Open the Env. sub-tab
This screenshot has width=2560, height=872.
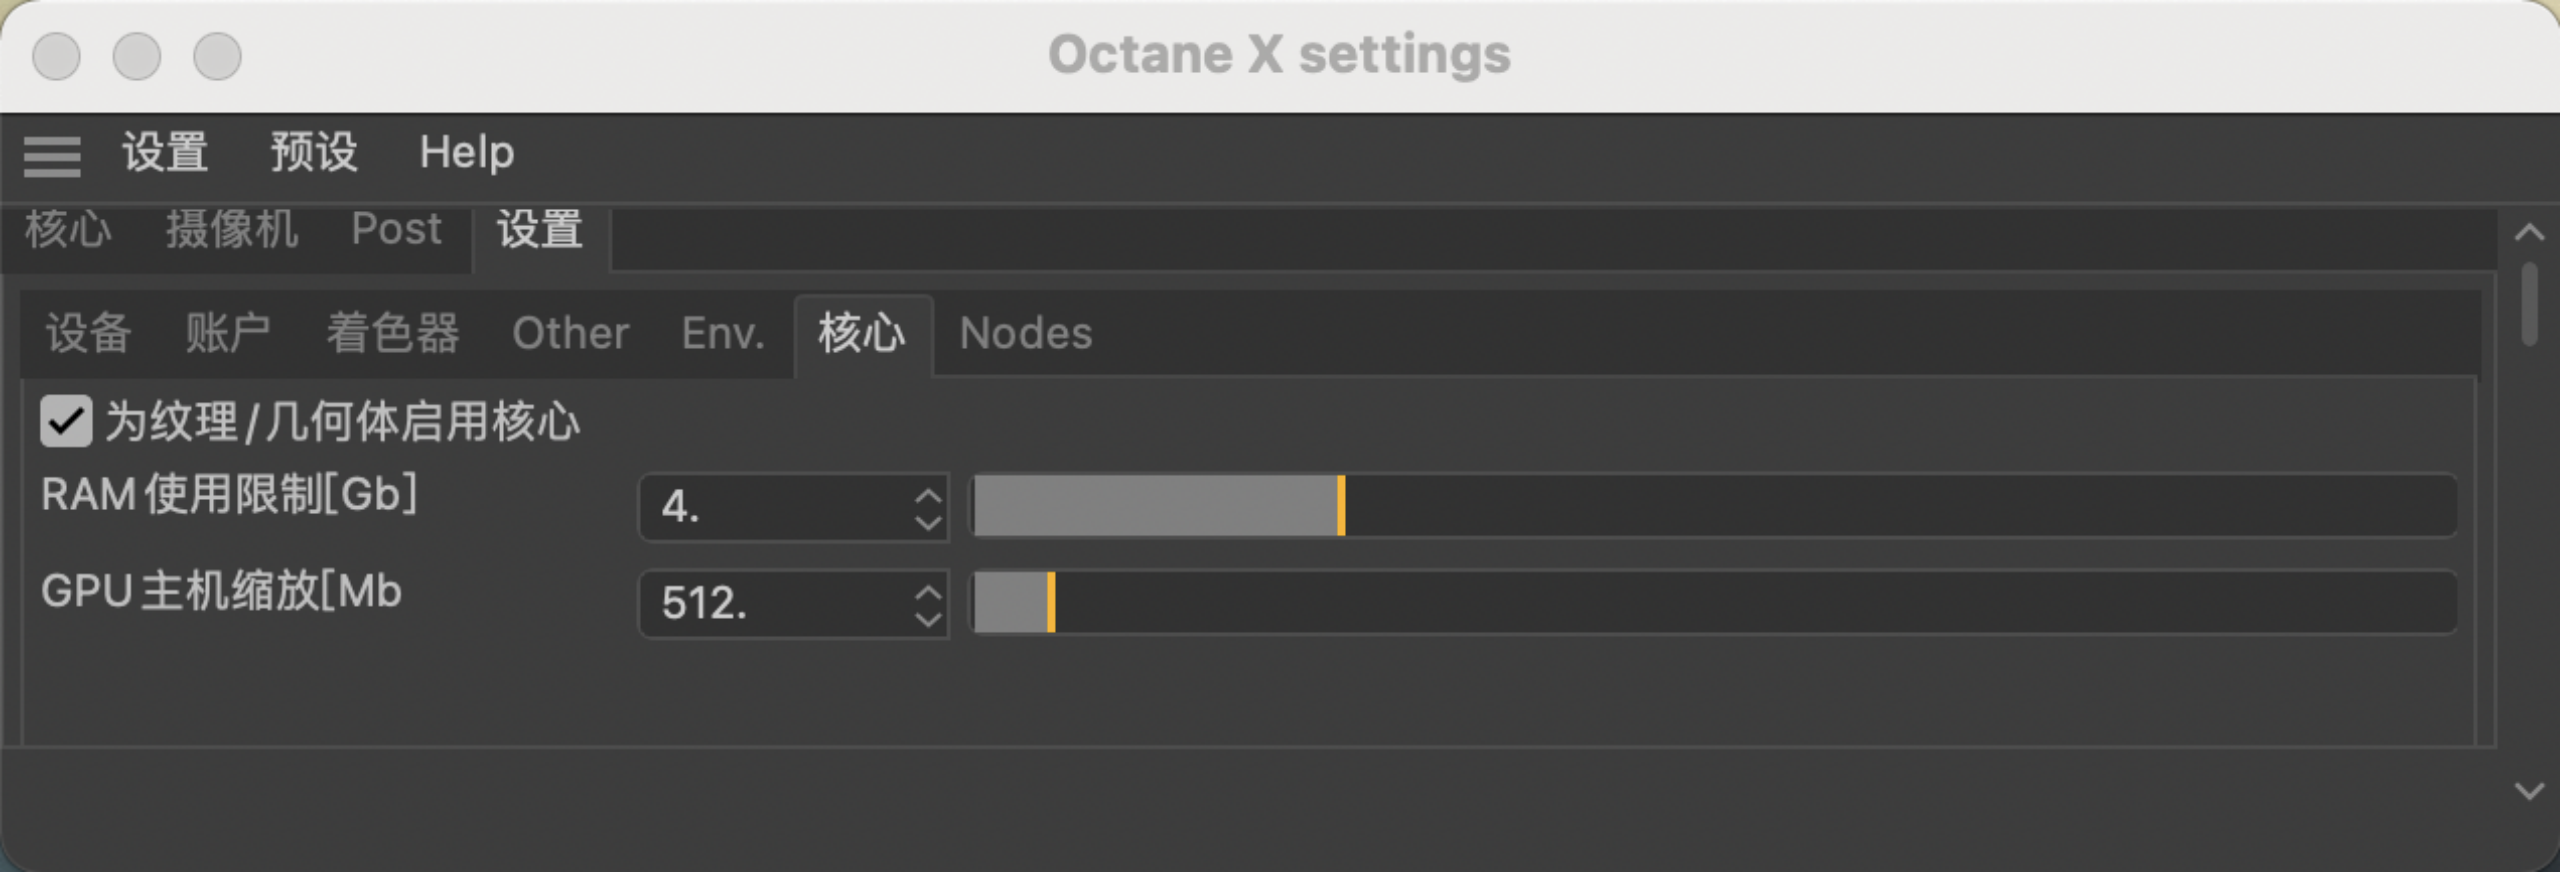(x=723, y=333)
